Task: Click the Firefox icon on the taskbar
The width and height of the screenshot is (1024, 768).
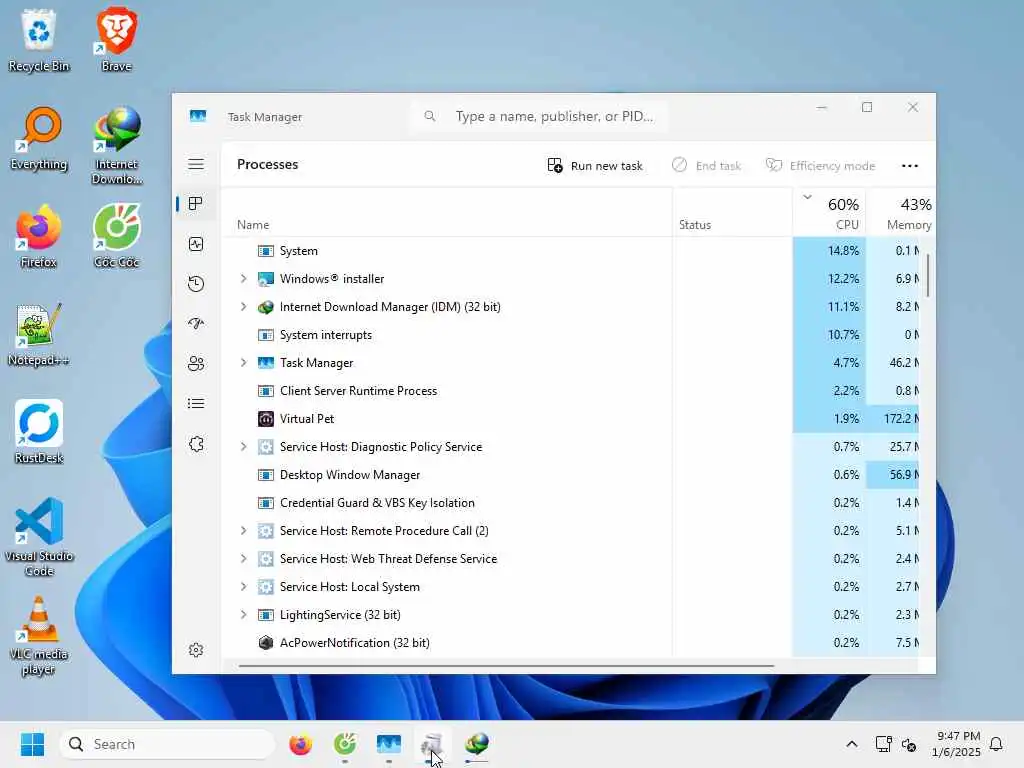Action: pos(300,744)
